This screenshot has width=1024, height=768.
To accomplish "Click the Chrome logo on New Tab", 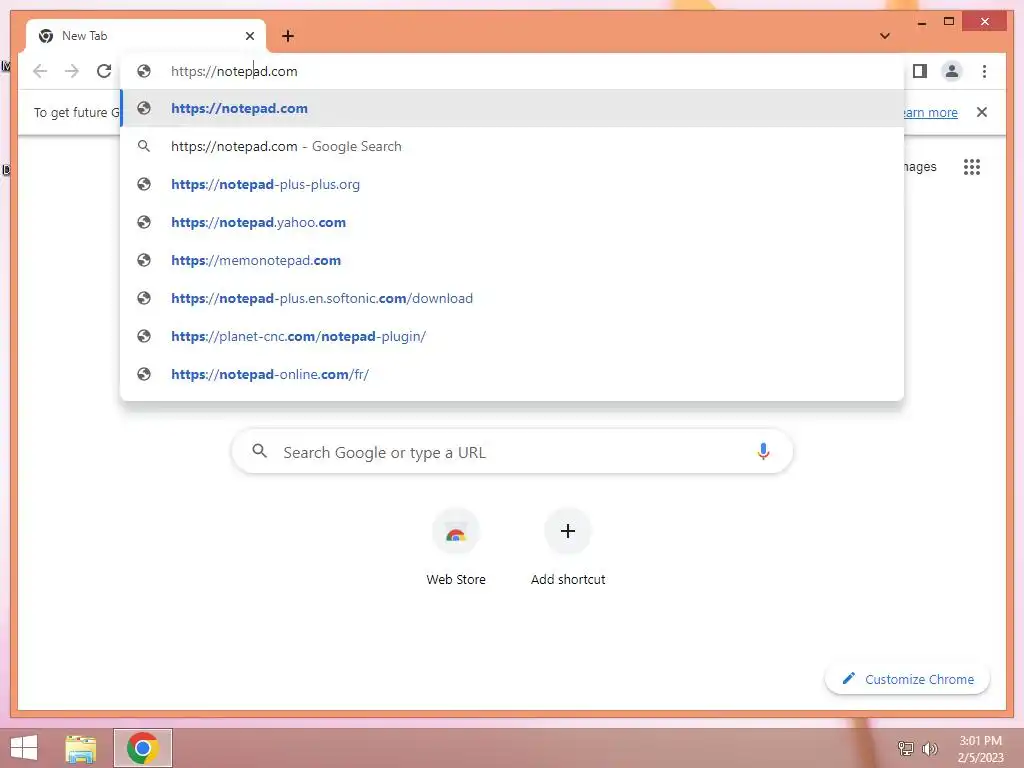I will (46, 36).
